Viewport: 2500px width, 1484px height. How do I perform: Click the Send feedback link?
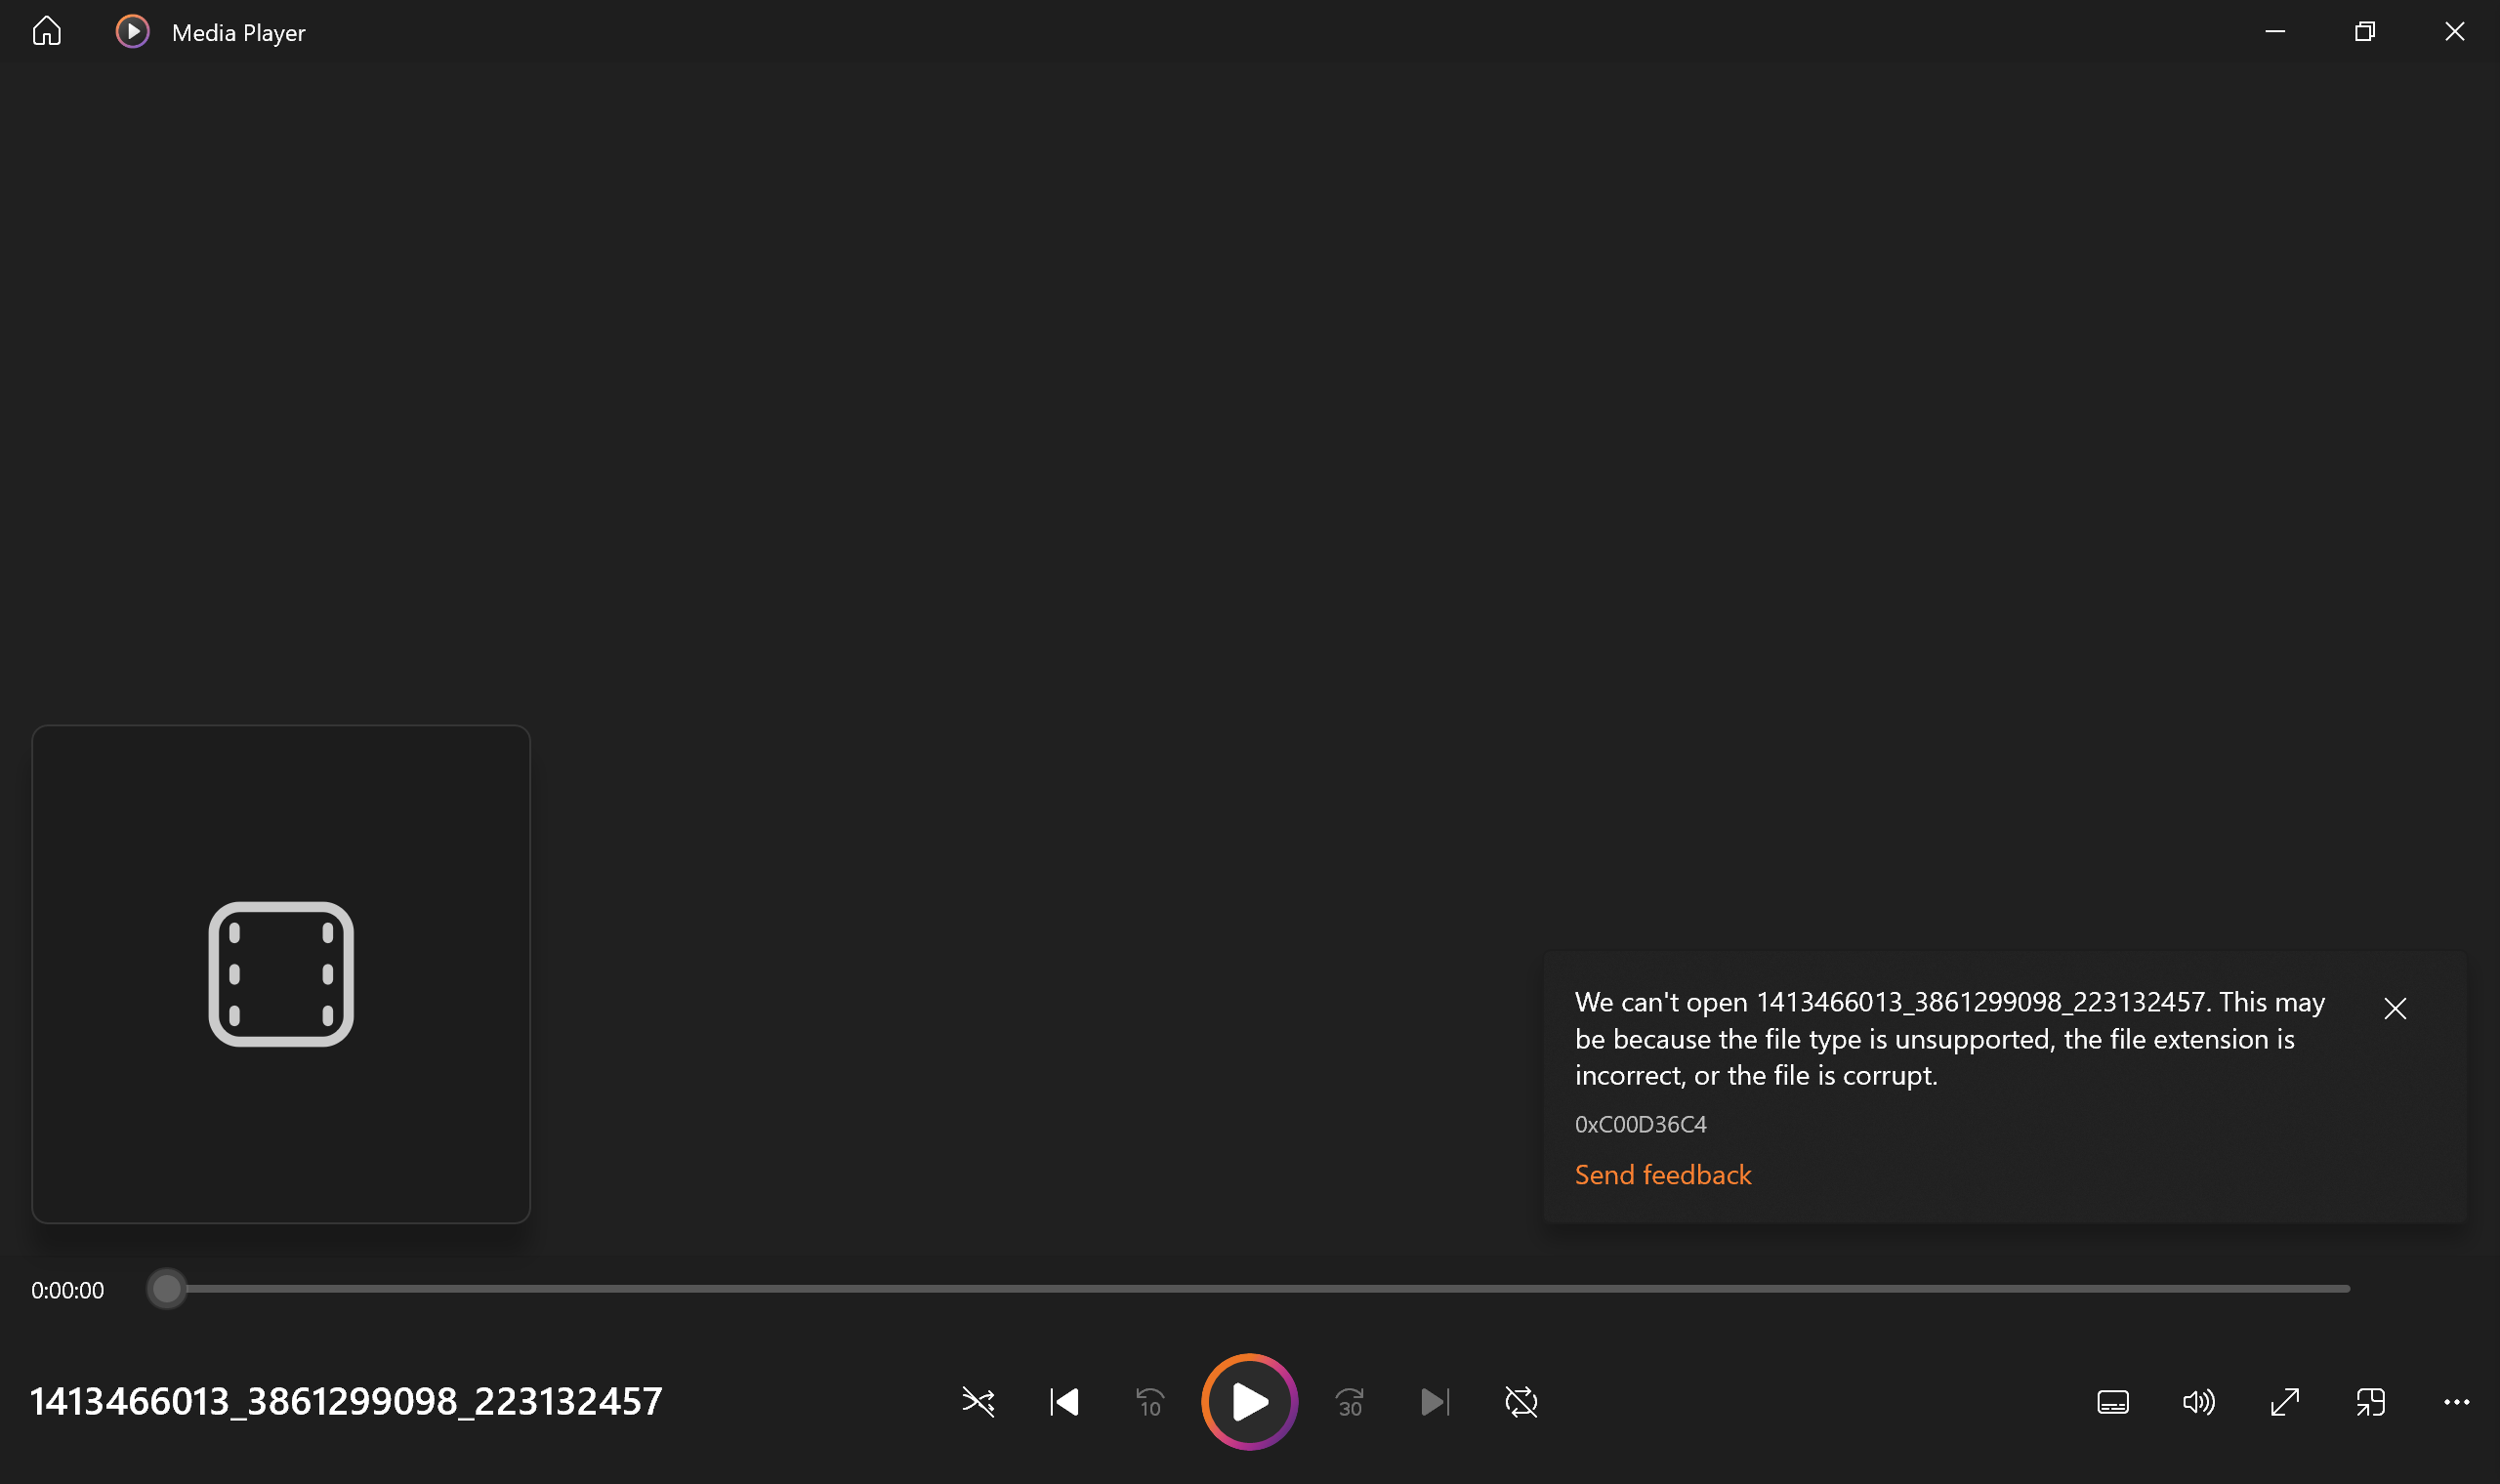1663,1174
